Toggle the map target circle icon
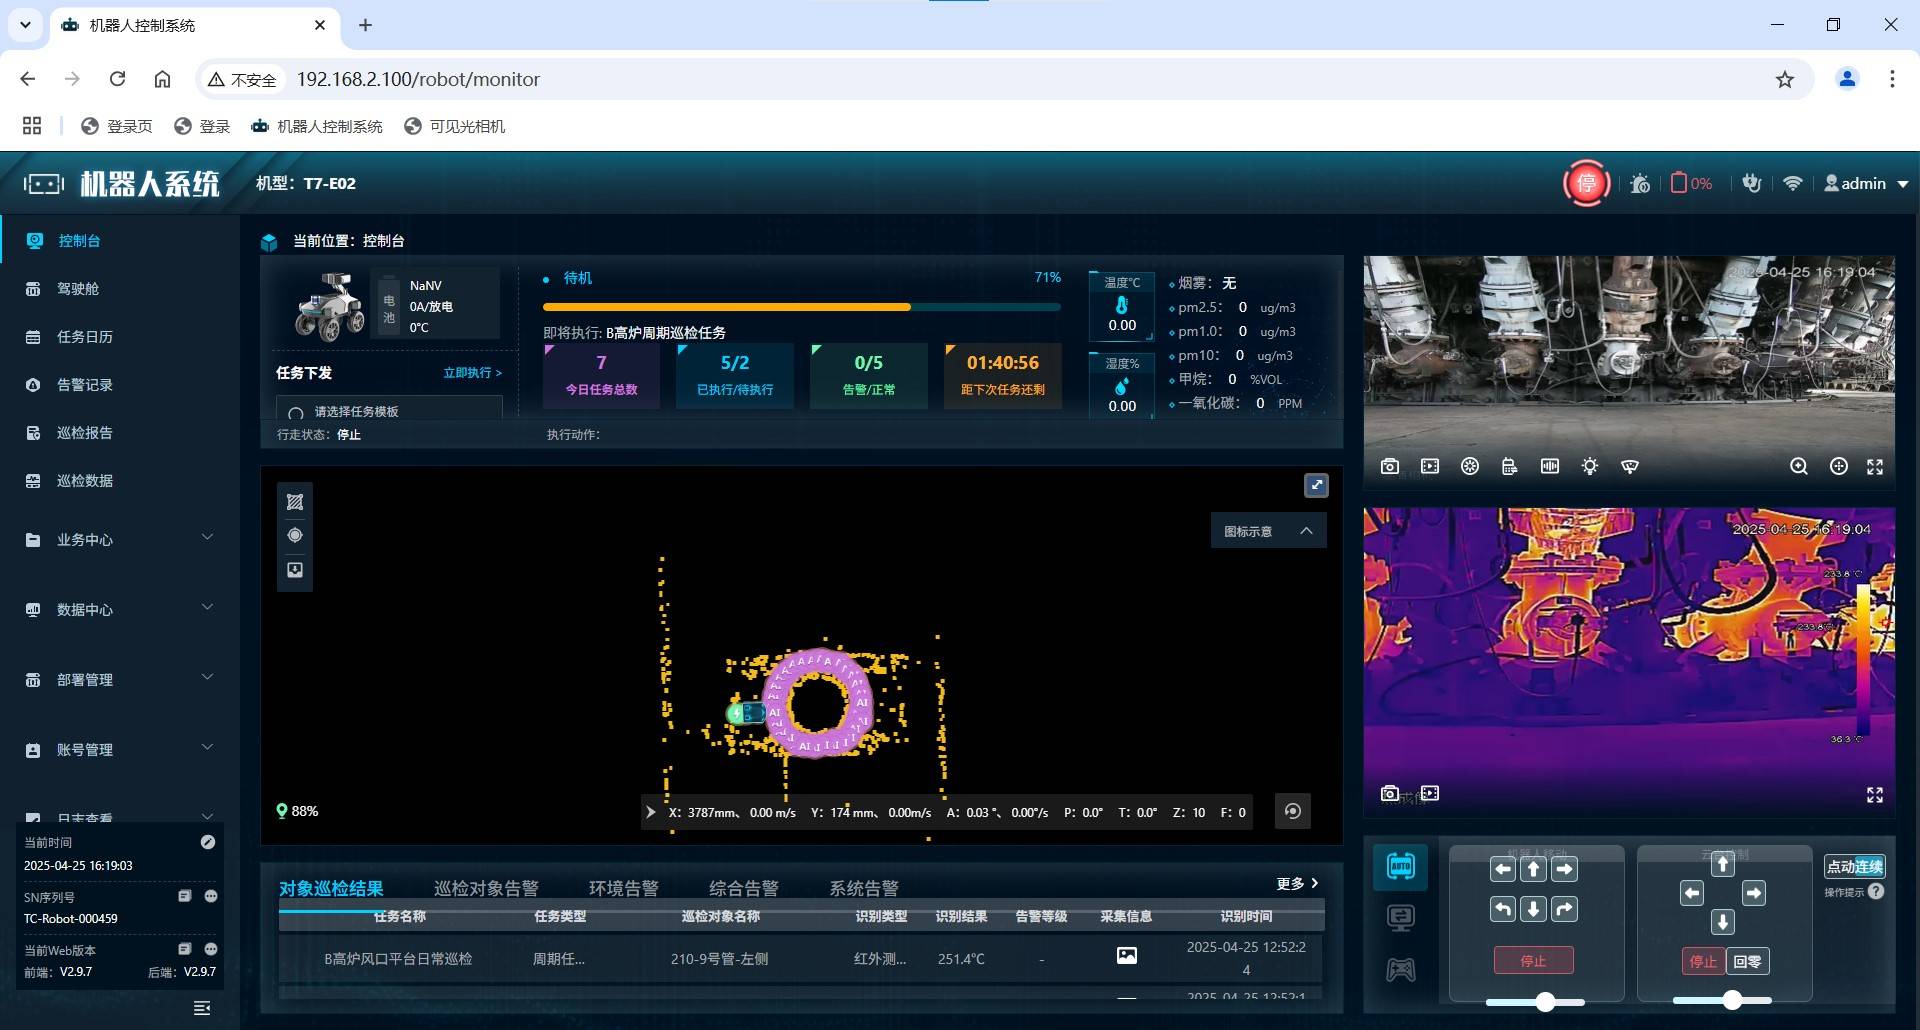The image size is (1920, 1030). point(295,535)
